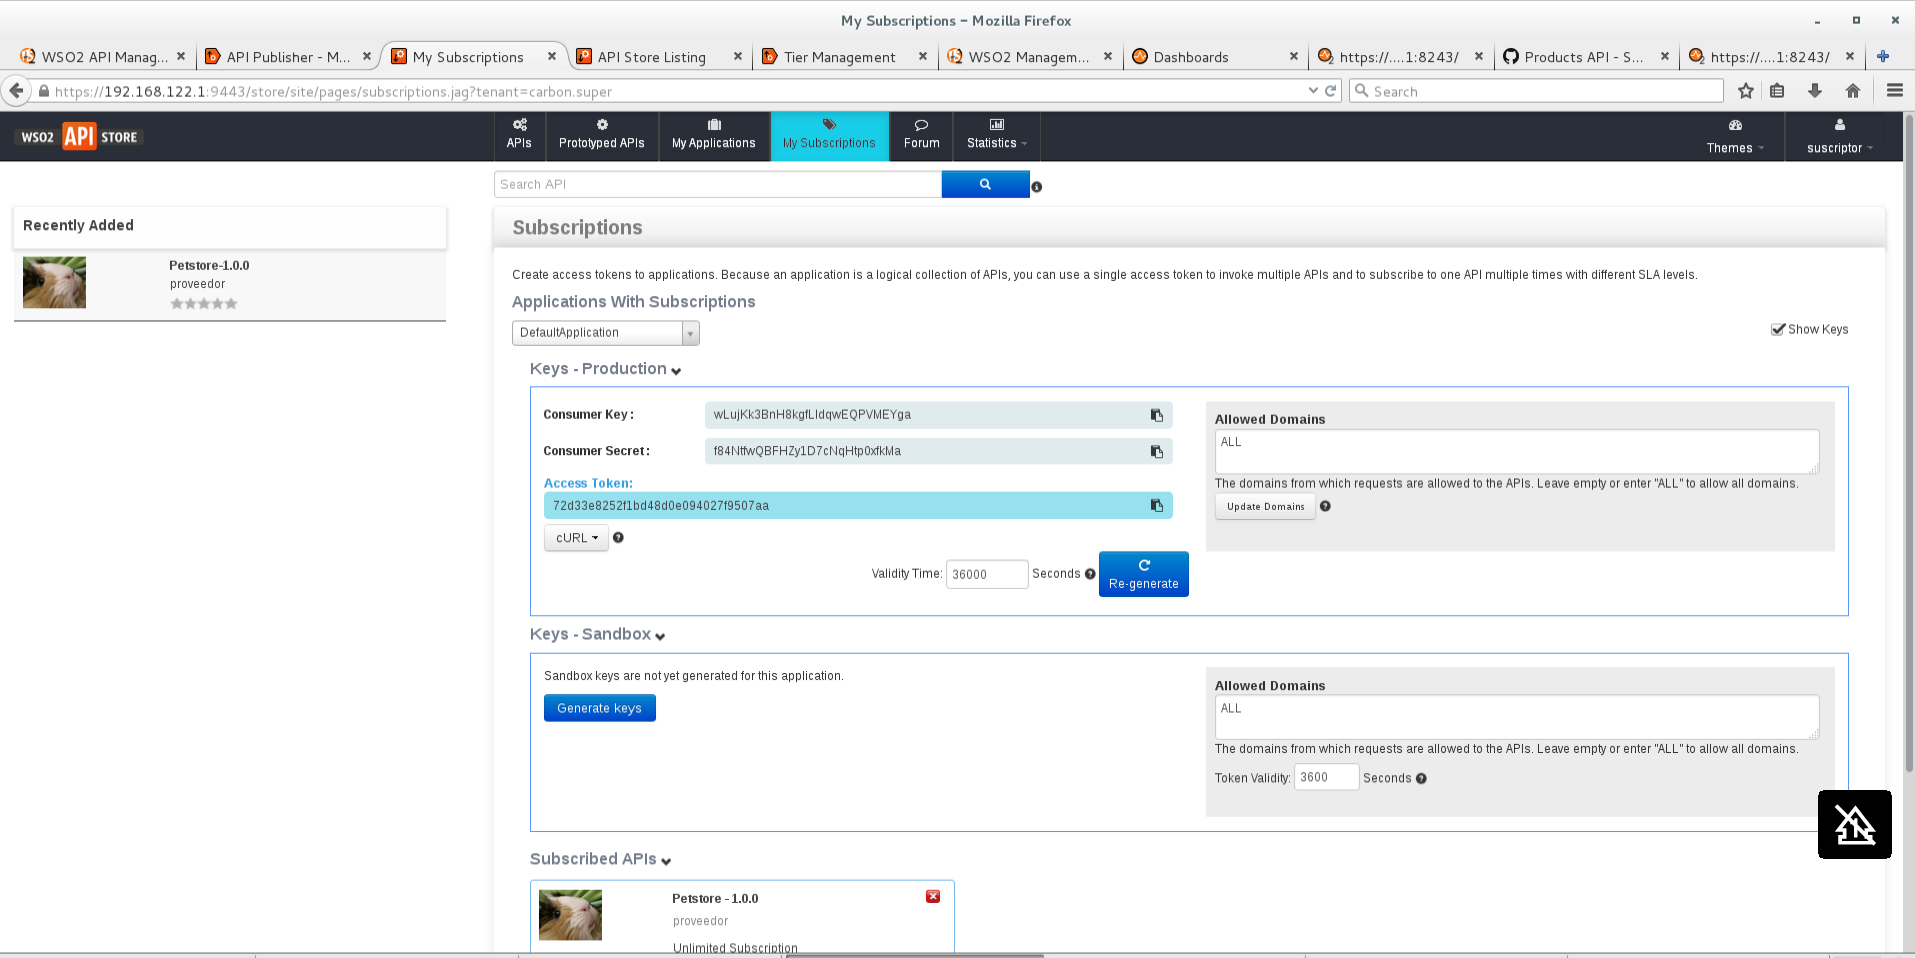Show help for Validity Time seconds
The height and width of the screenshot is (958, 1915).
click(1090, 574)
